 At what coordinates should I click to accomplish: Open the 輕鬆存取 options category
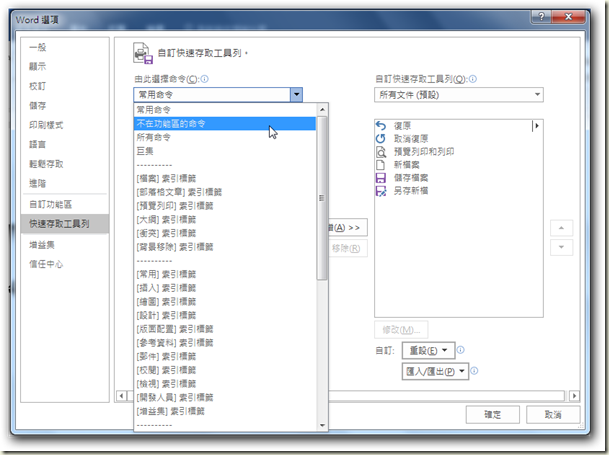click(65, 164)
